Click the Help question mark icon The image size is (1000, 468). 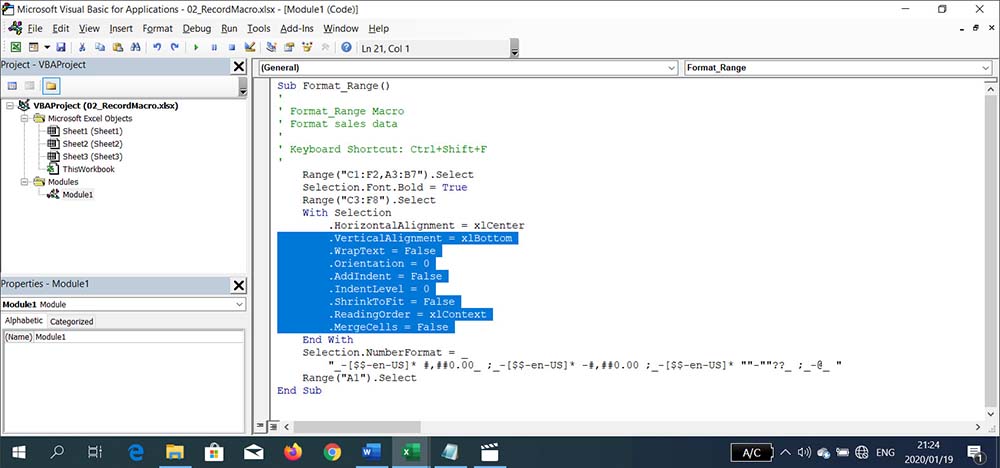[x=346, y=47]
